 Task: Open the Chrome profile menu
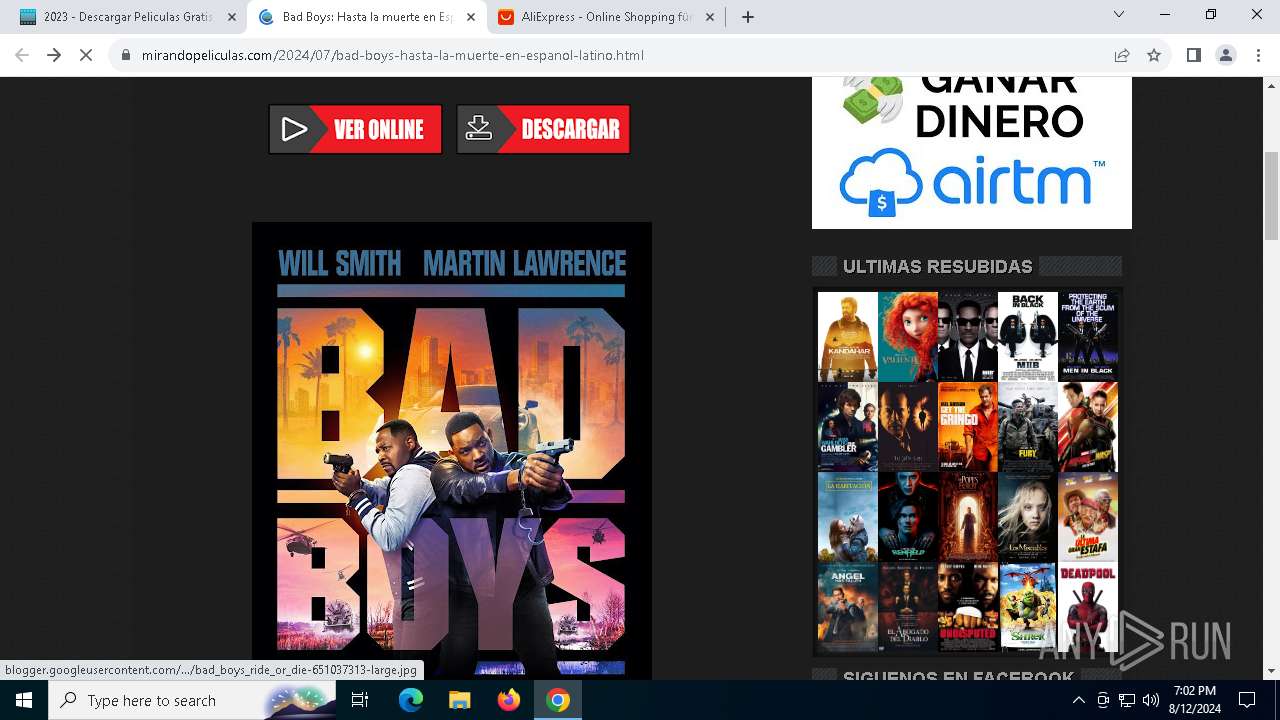pyautogui.click(x=1226, y=55)
